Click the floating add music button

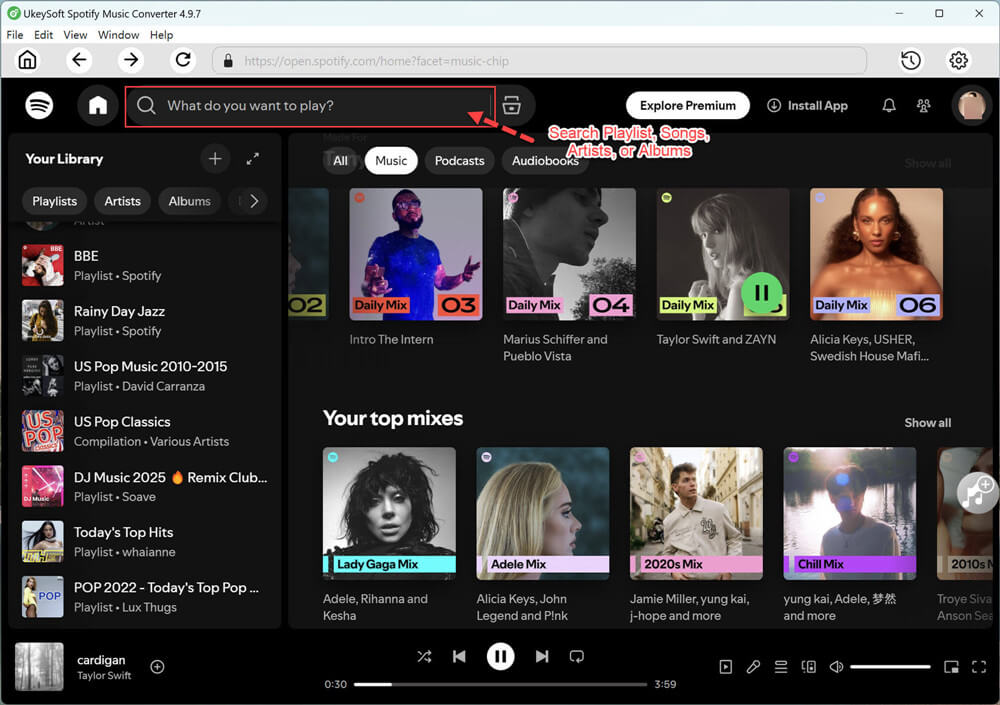[976, 492]
